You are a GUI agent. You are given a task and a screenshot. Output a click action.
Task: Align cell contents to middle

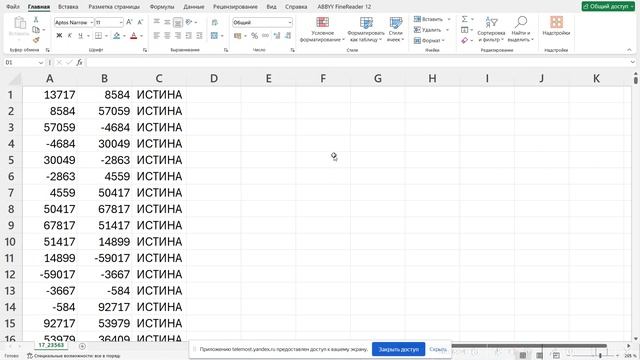coord(167,22)
